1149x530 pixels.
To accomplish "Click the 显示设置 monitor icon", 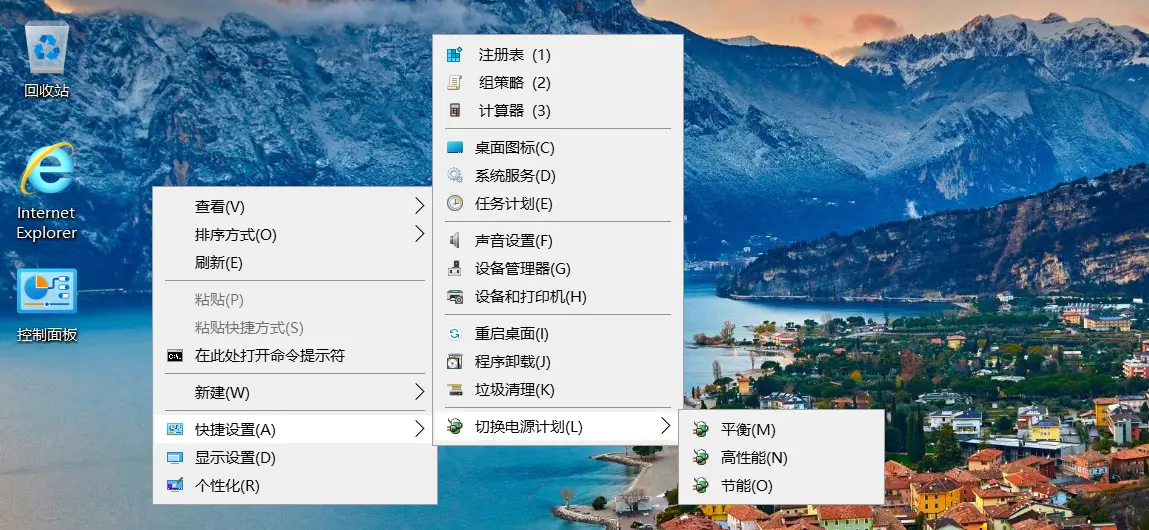I will [x=175, y=457].
